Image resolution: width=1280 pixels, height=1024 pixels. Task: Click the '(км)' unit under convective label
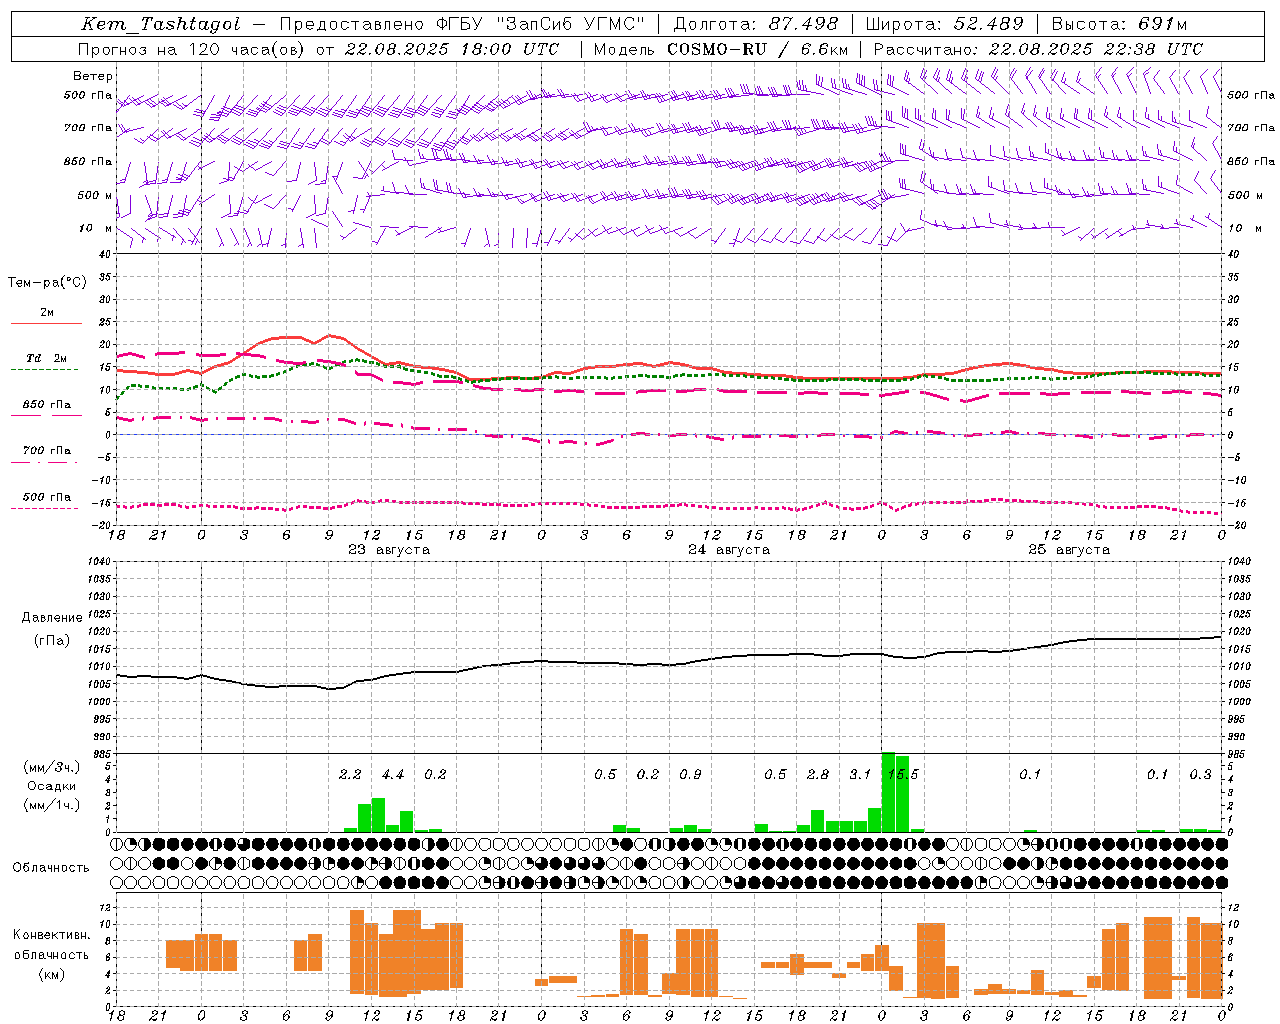(x=52, y=974)
